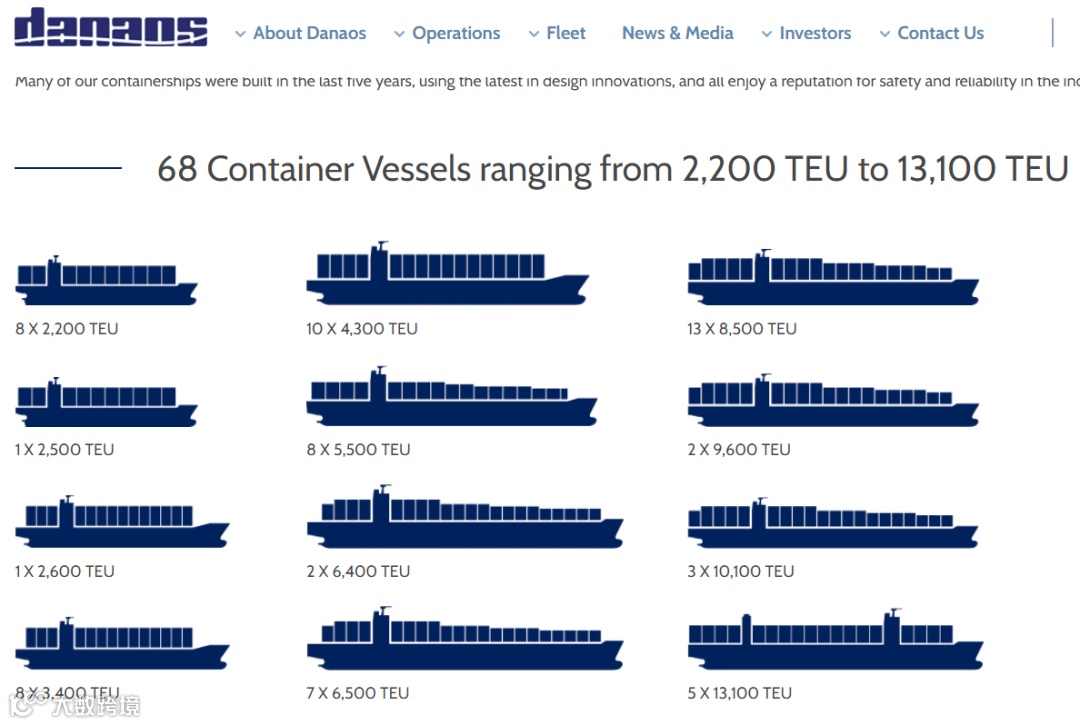Screen dimensions: 1080x725
Task: Click the 7 X 6,500 TEU ship icon
Action: [464, 640]
